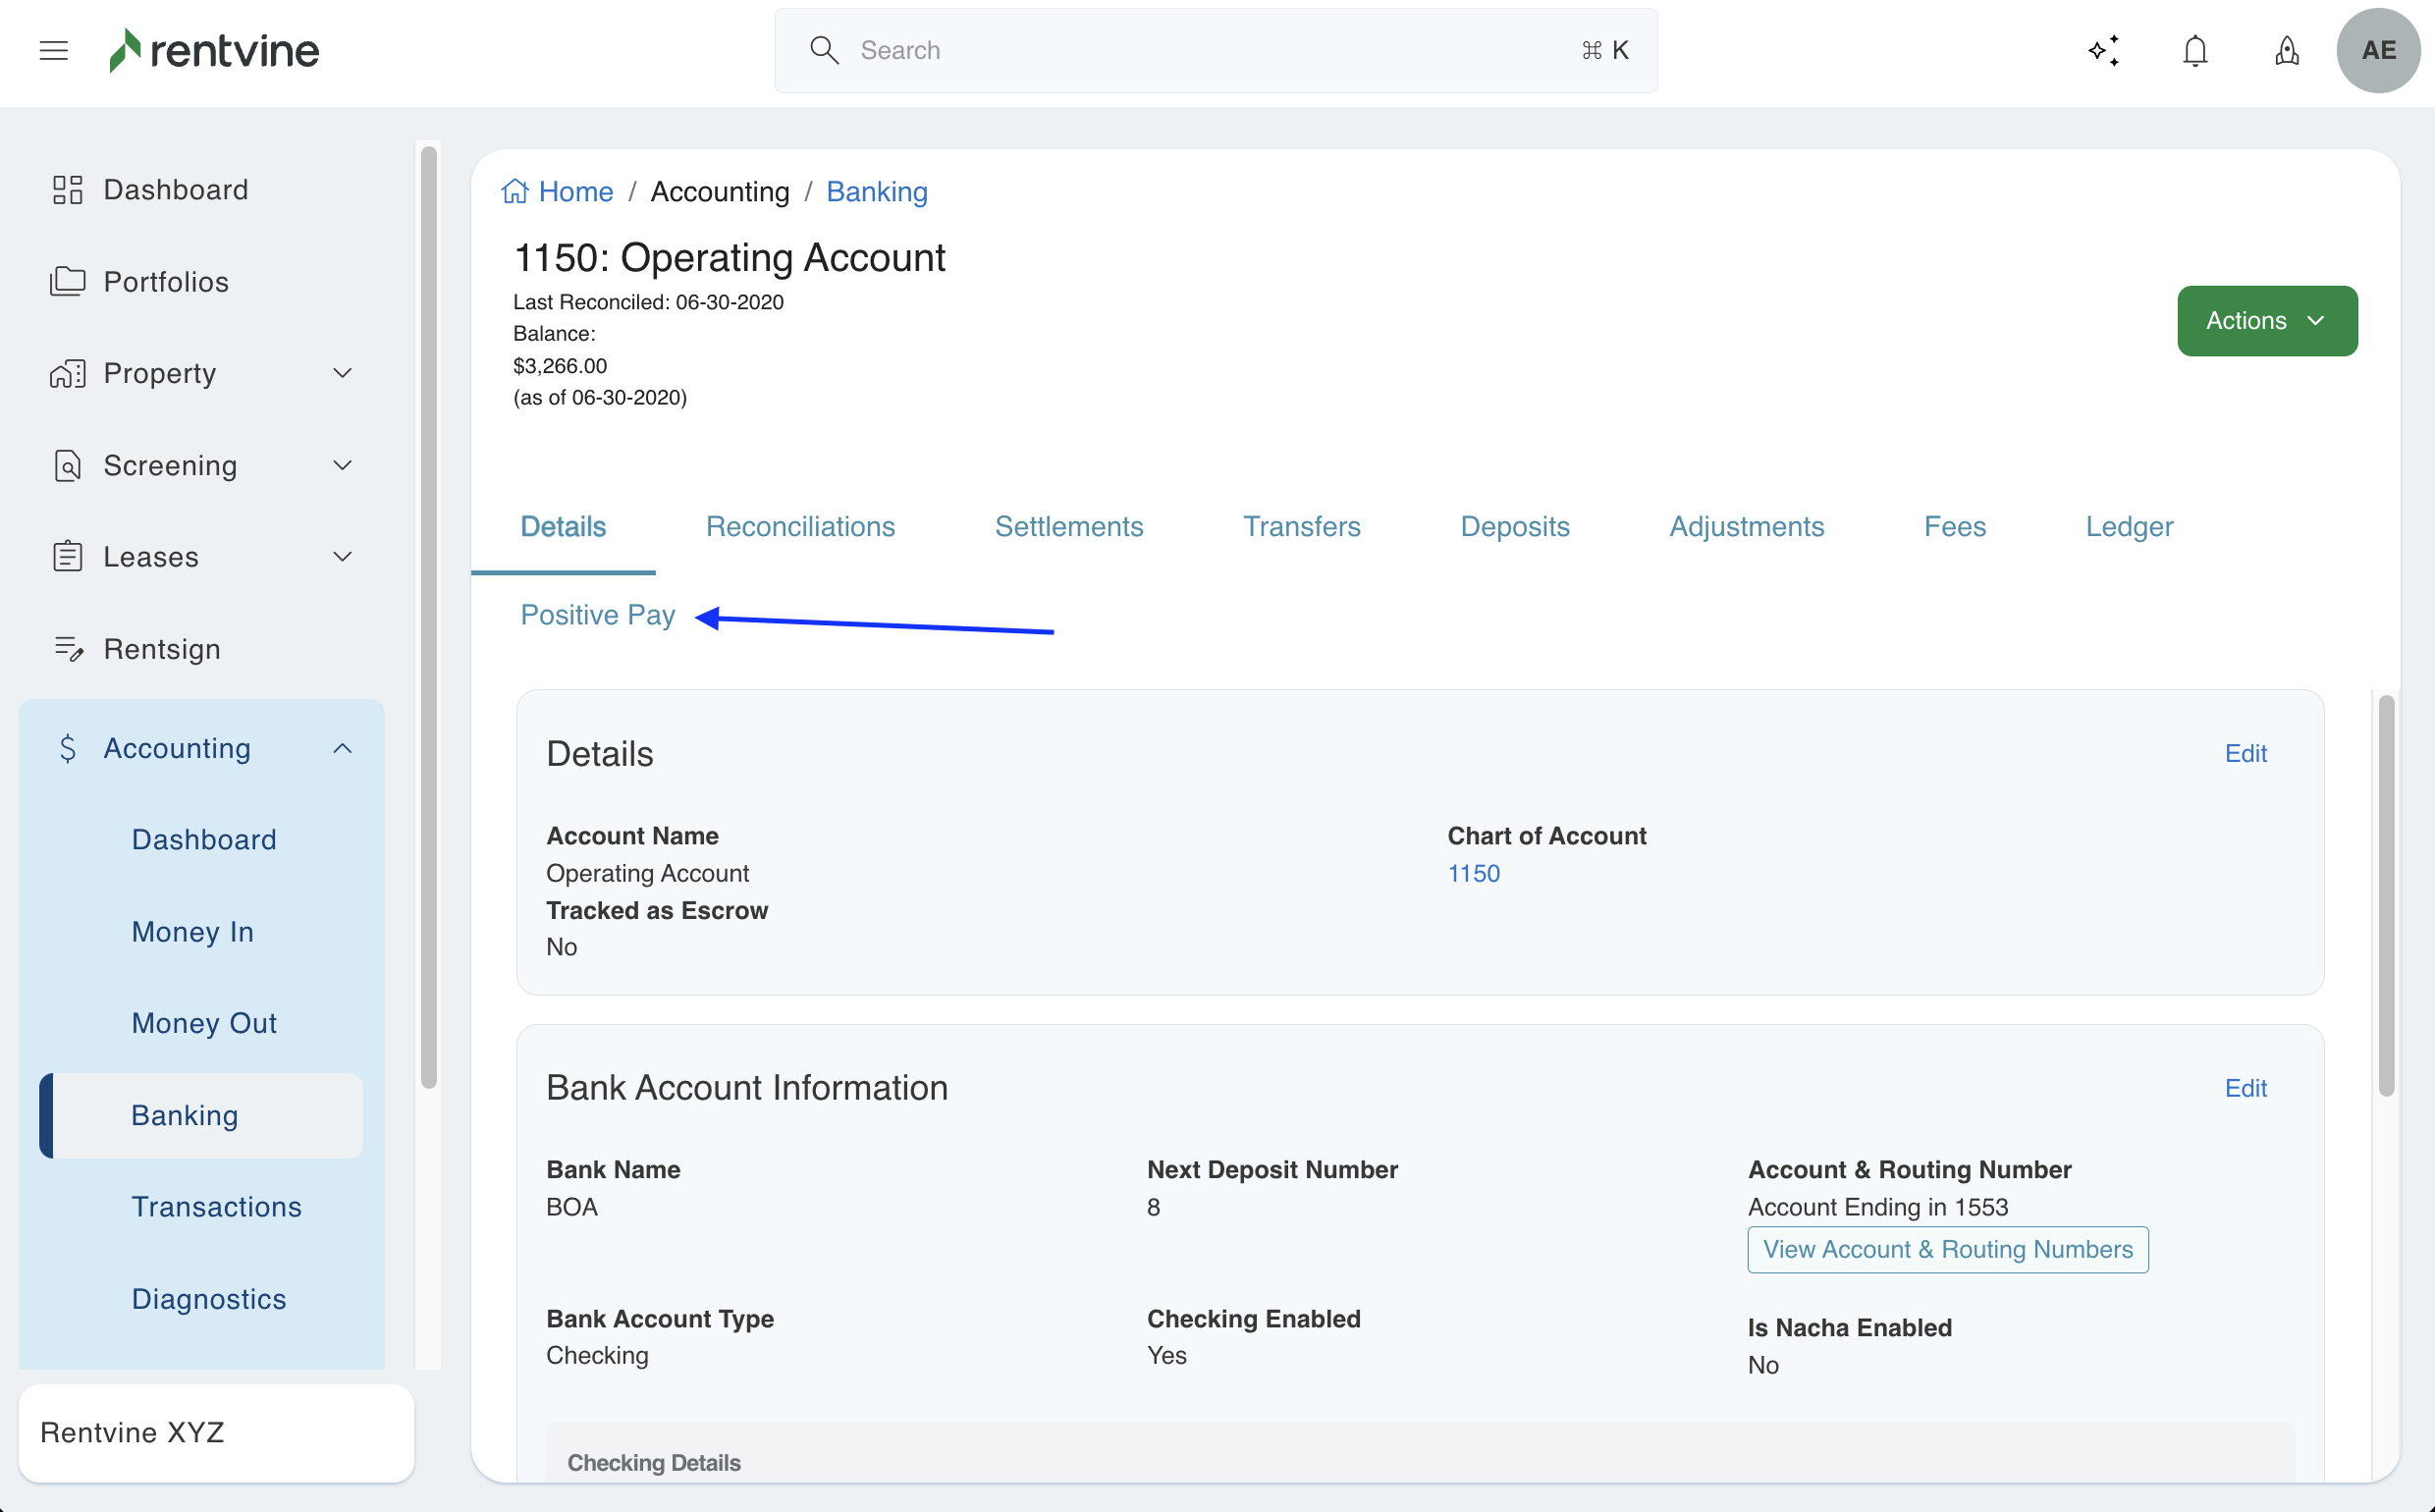Collapse the Accounting sidebar section

tap(342, 748)
